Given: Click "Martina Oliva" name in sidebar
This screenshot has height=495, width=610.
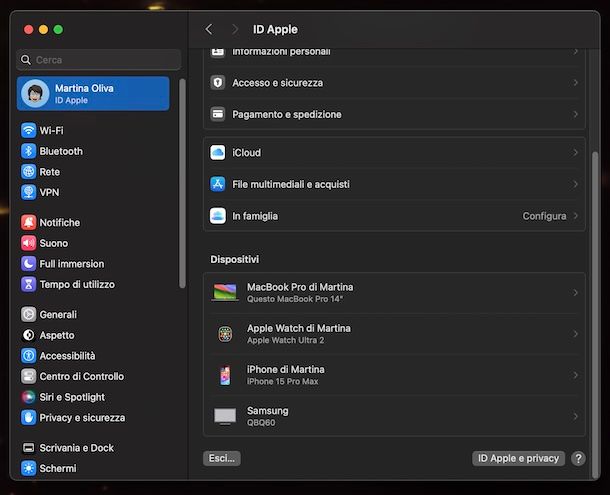Looking at the screenshot, I should (x=84, y=88).
